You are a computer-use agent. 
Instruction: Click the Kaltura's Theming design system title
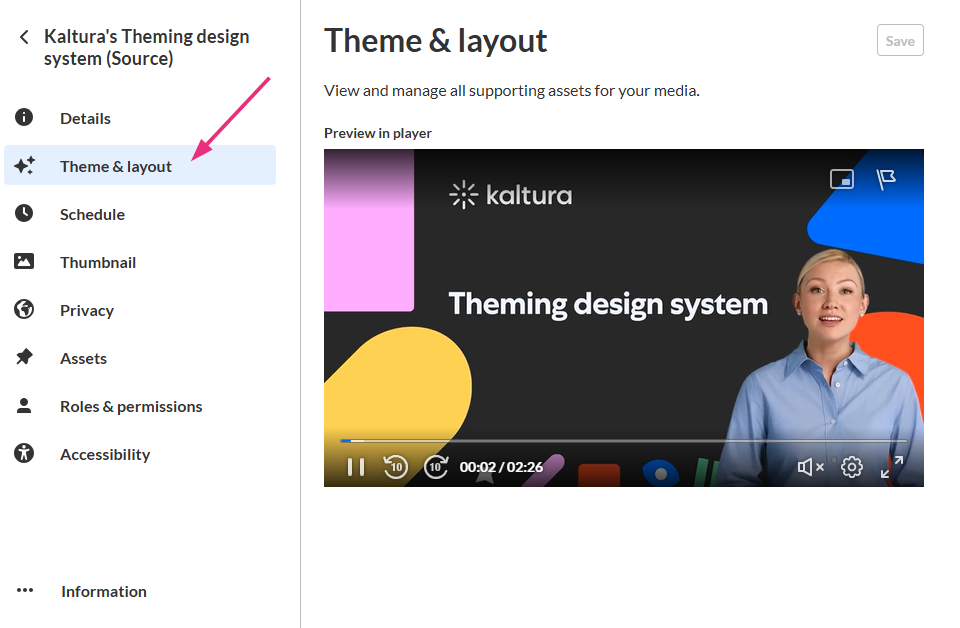pos(146,48)
